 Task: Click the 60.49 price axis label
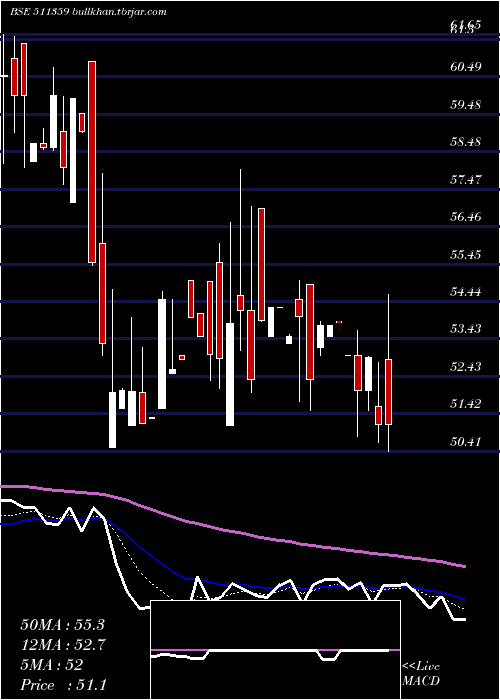tap(466, 67)
